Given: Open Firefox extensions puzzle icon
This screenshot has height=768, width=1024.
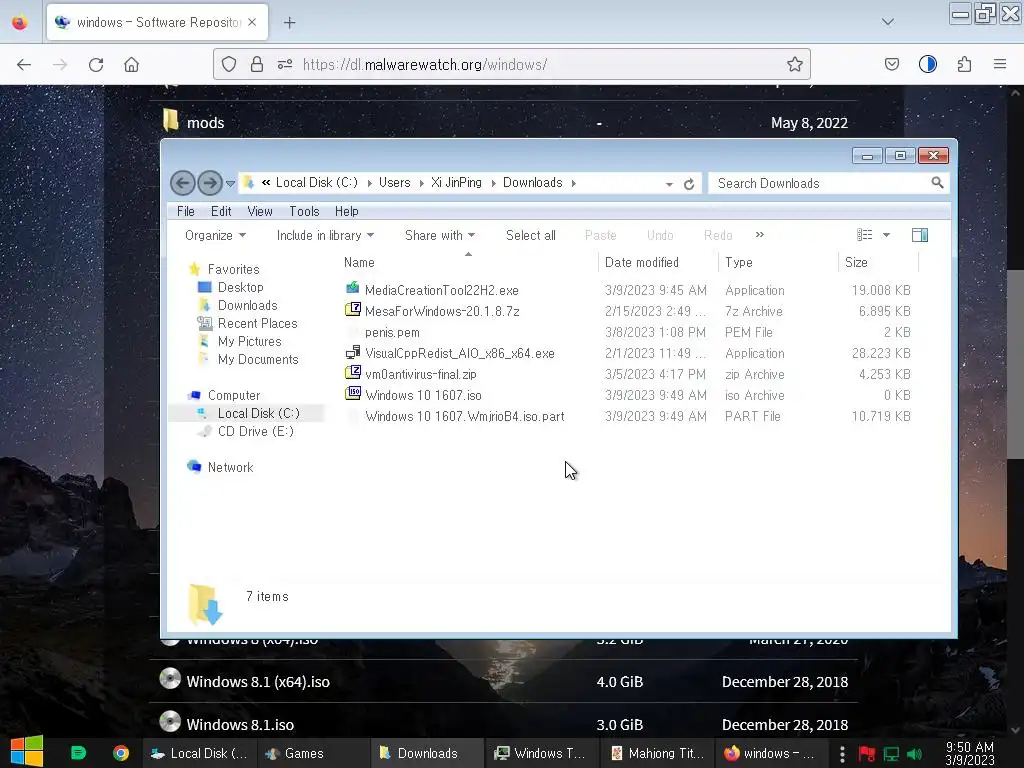Looking at the screenshot, I should pos(964,64).
